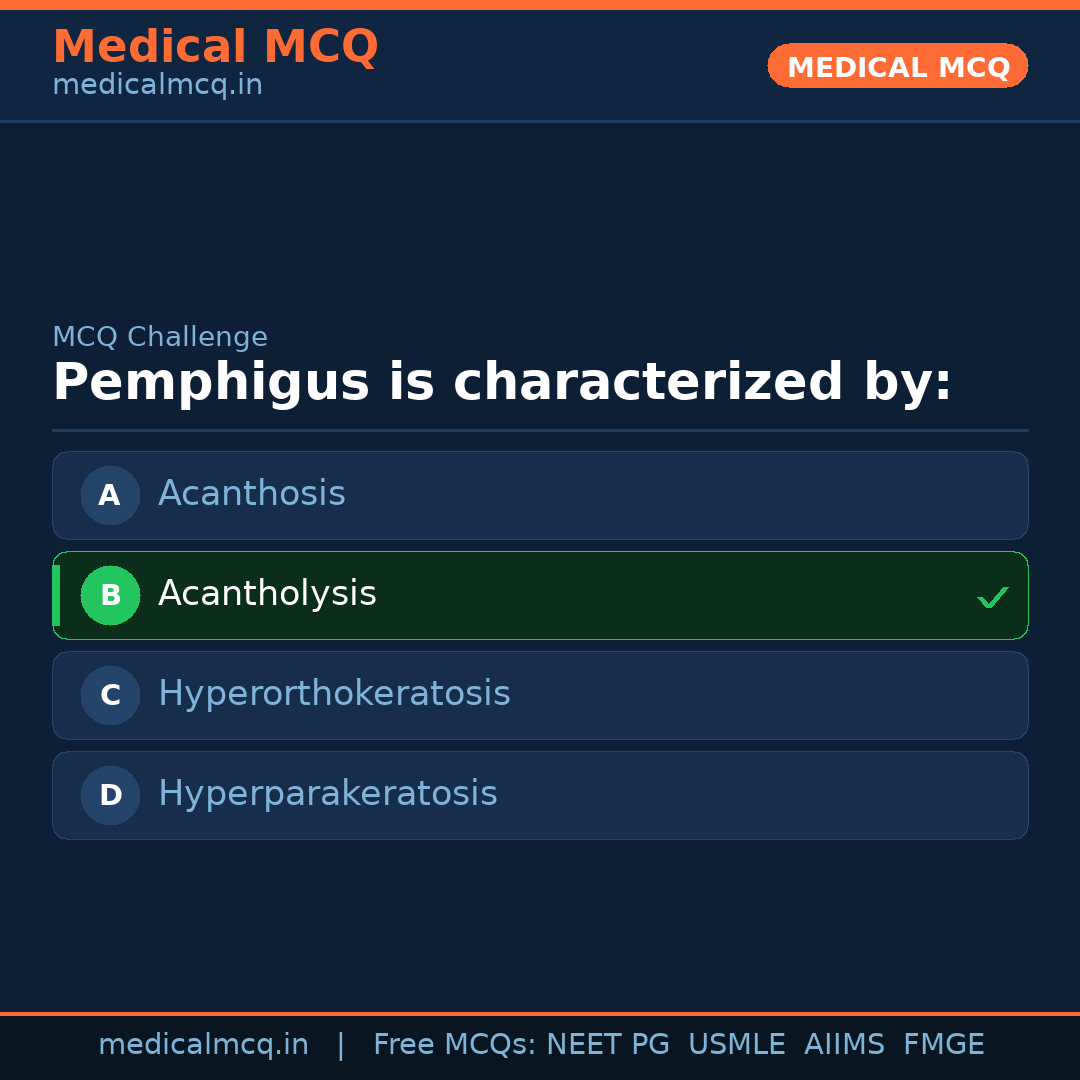Click the FMGE footer label

(x=943, y=1045)
